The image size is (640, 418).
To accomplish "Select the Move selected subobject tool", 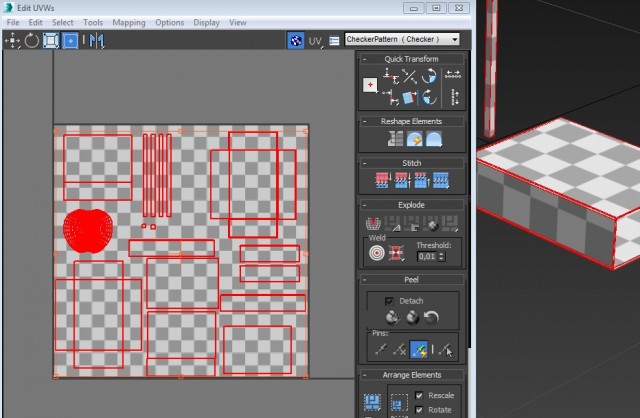I will click(13, 40).
